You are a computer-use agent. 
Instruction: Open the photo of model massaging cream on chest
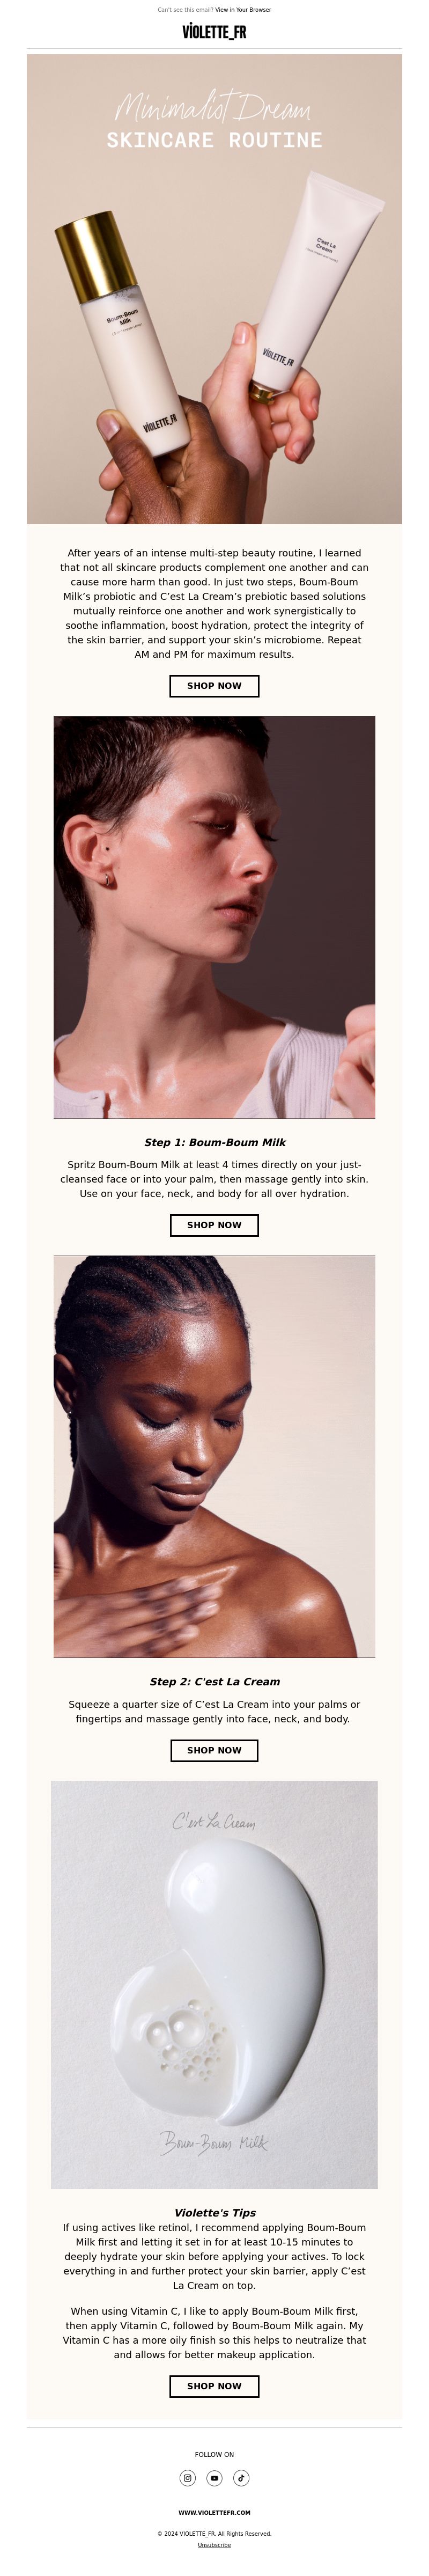(x=214, y=1456)
